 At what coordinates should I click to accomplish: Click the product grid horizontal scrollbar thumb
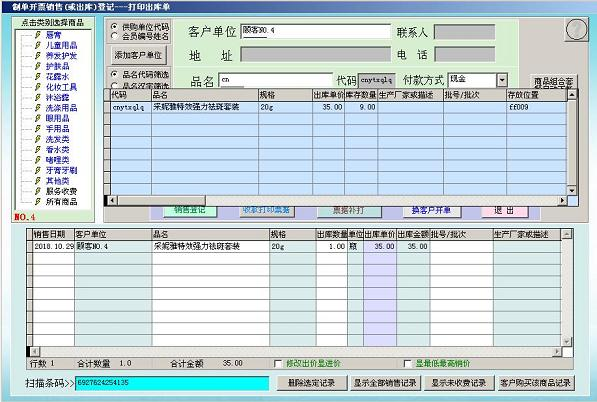(x=161, y=200)
